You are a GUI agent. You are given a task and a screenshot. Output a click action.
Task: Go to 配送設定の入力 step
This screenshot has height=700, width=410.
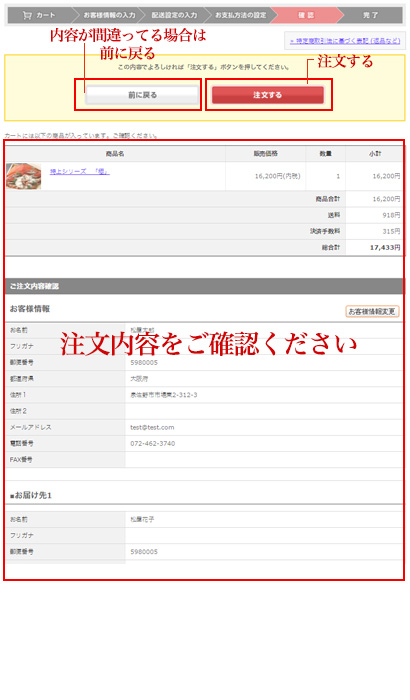174,16
